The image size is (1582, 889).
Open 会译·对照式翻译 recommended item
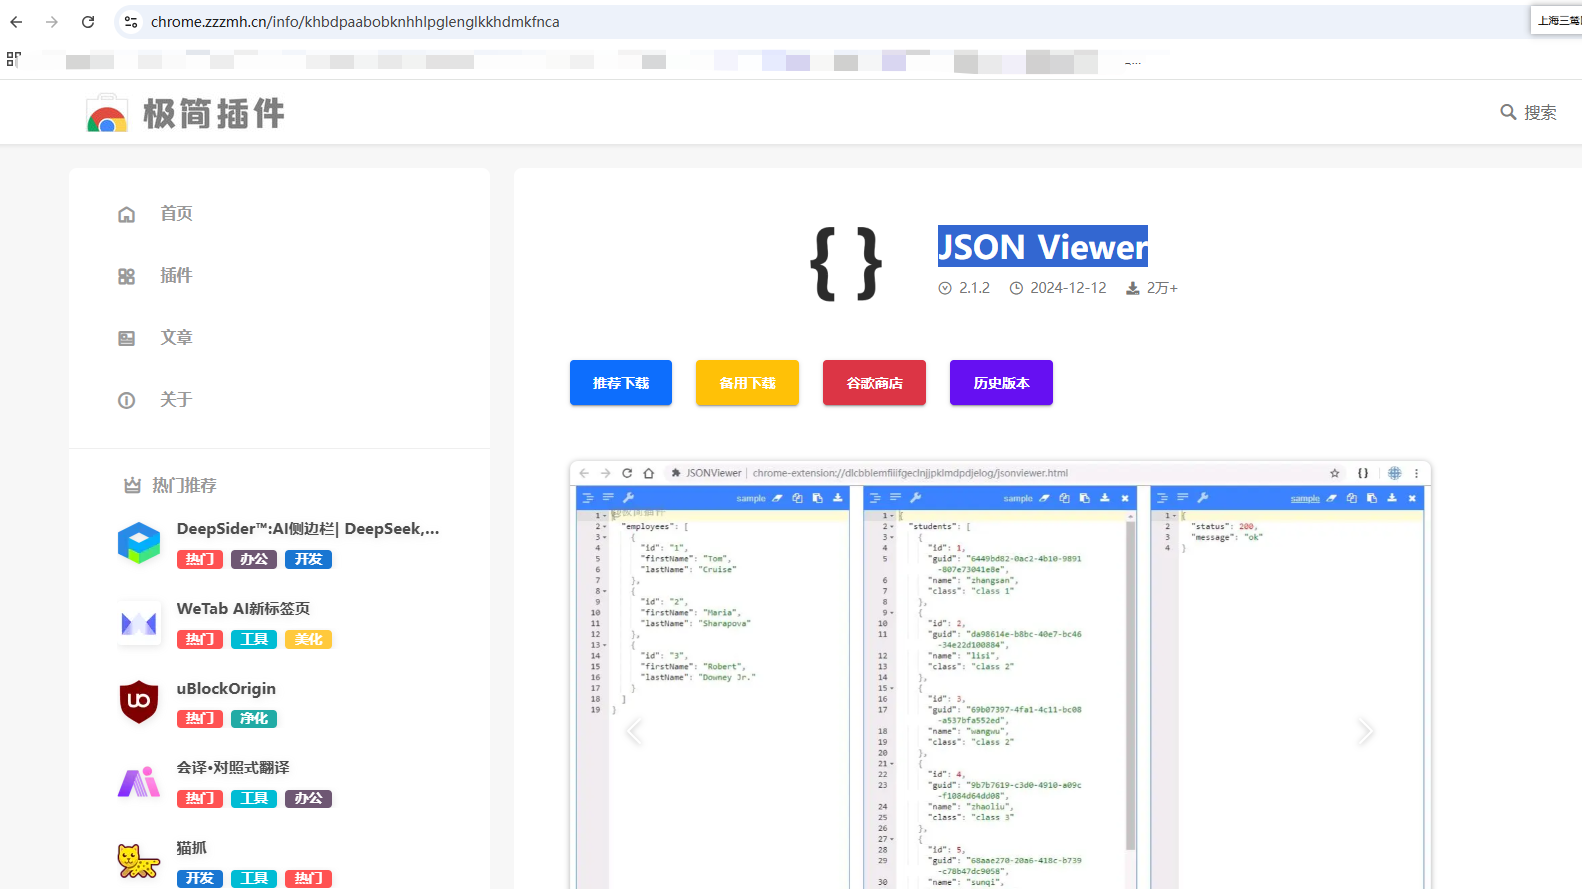click(233, 768)
